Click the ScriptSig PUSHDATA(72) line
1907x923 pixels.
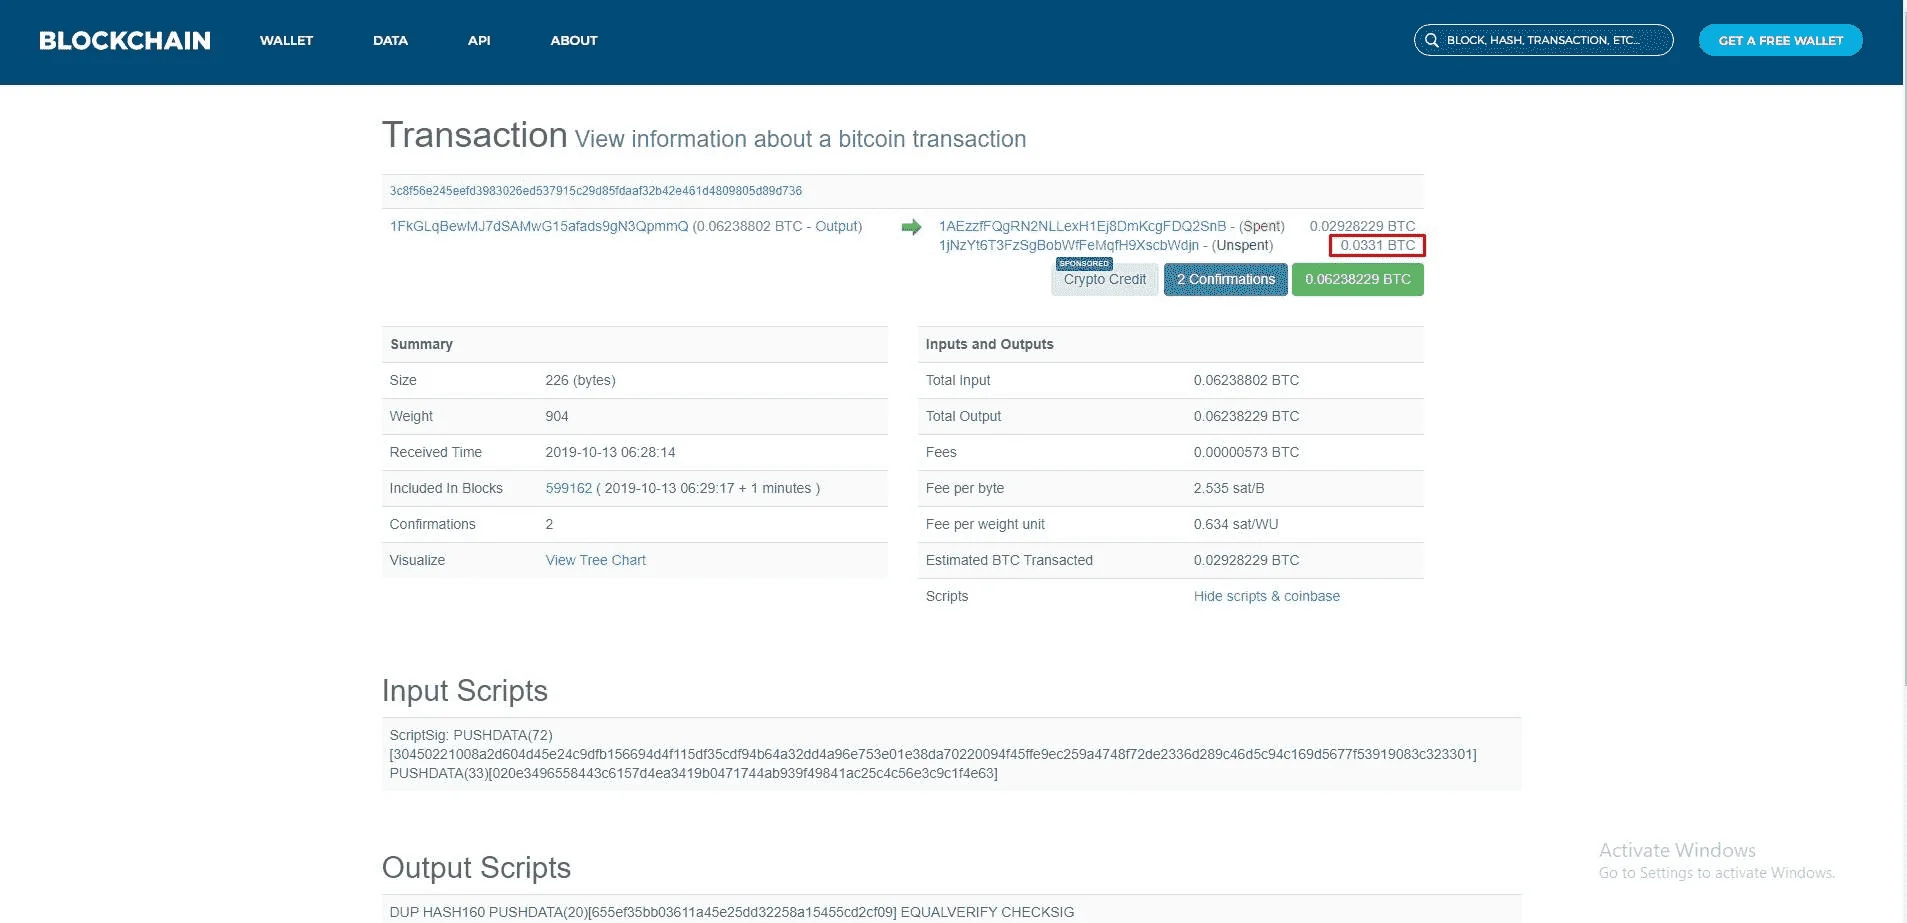coord(471,735)
